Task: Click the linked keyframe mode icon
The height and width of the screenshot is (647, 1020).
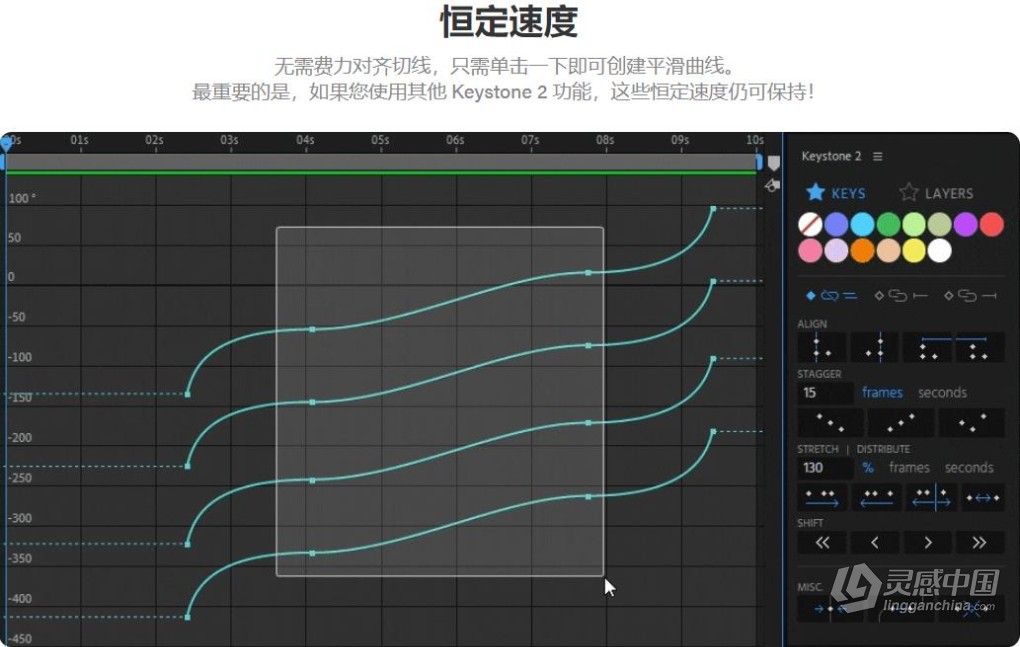Action: [x=831, y=296]
